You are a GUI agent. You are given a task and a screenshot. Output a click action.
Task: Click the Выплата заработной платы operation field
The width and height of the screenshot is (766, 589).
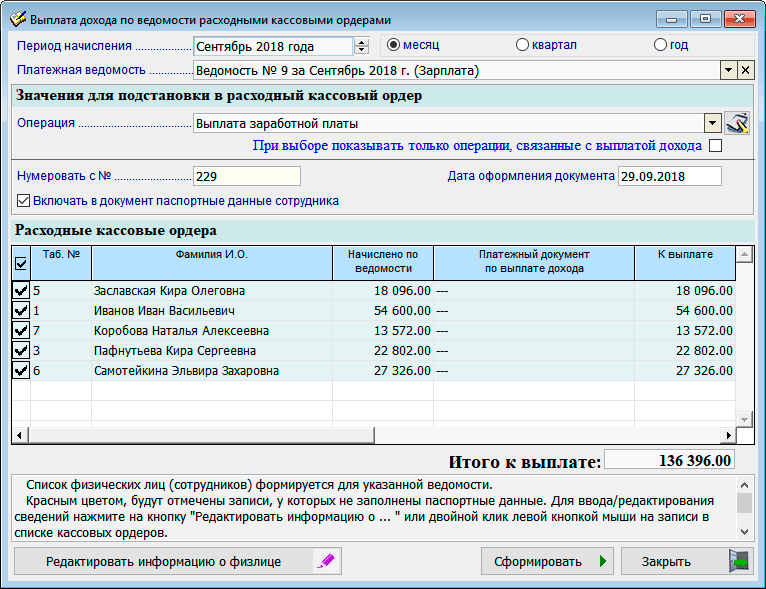coord(448,123)
